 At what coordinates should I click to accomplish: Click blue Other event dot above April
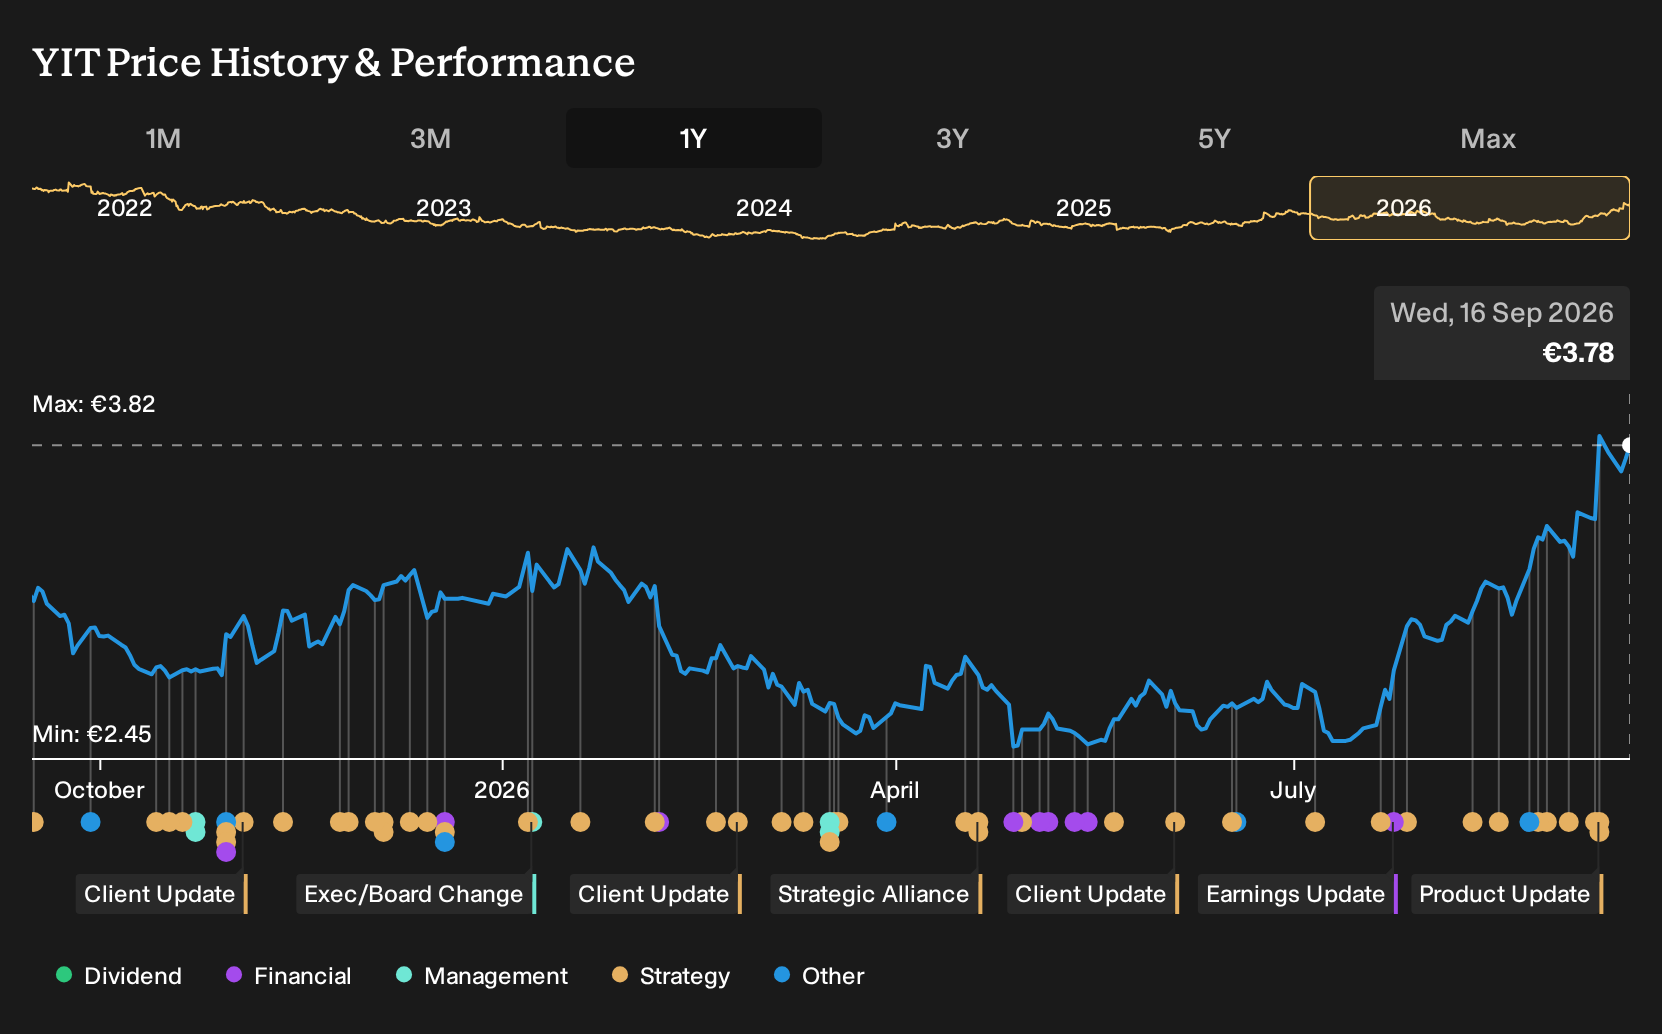pos(886,822)
